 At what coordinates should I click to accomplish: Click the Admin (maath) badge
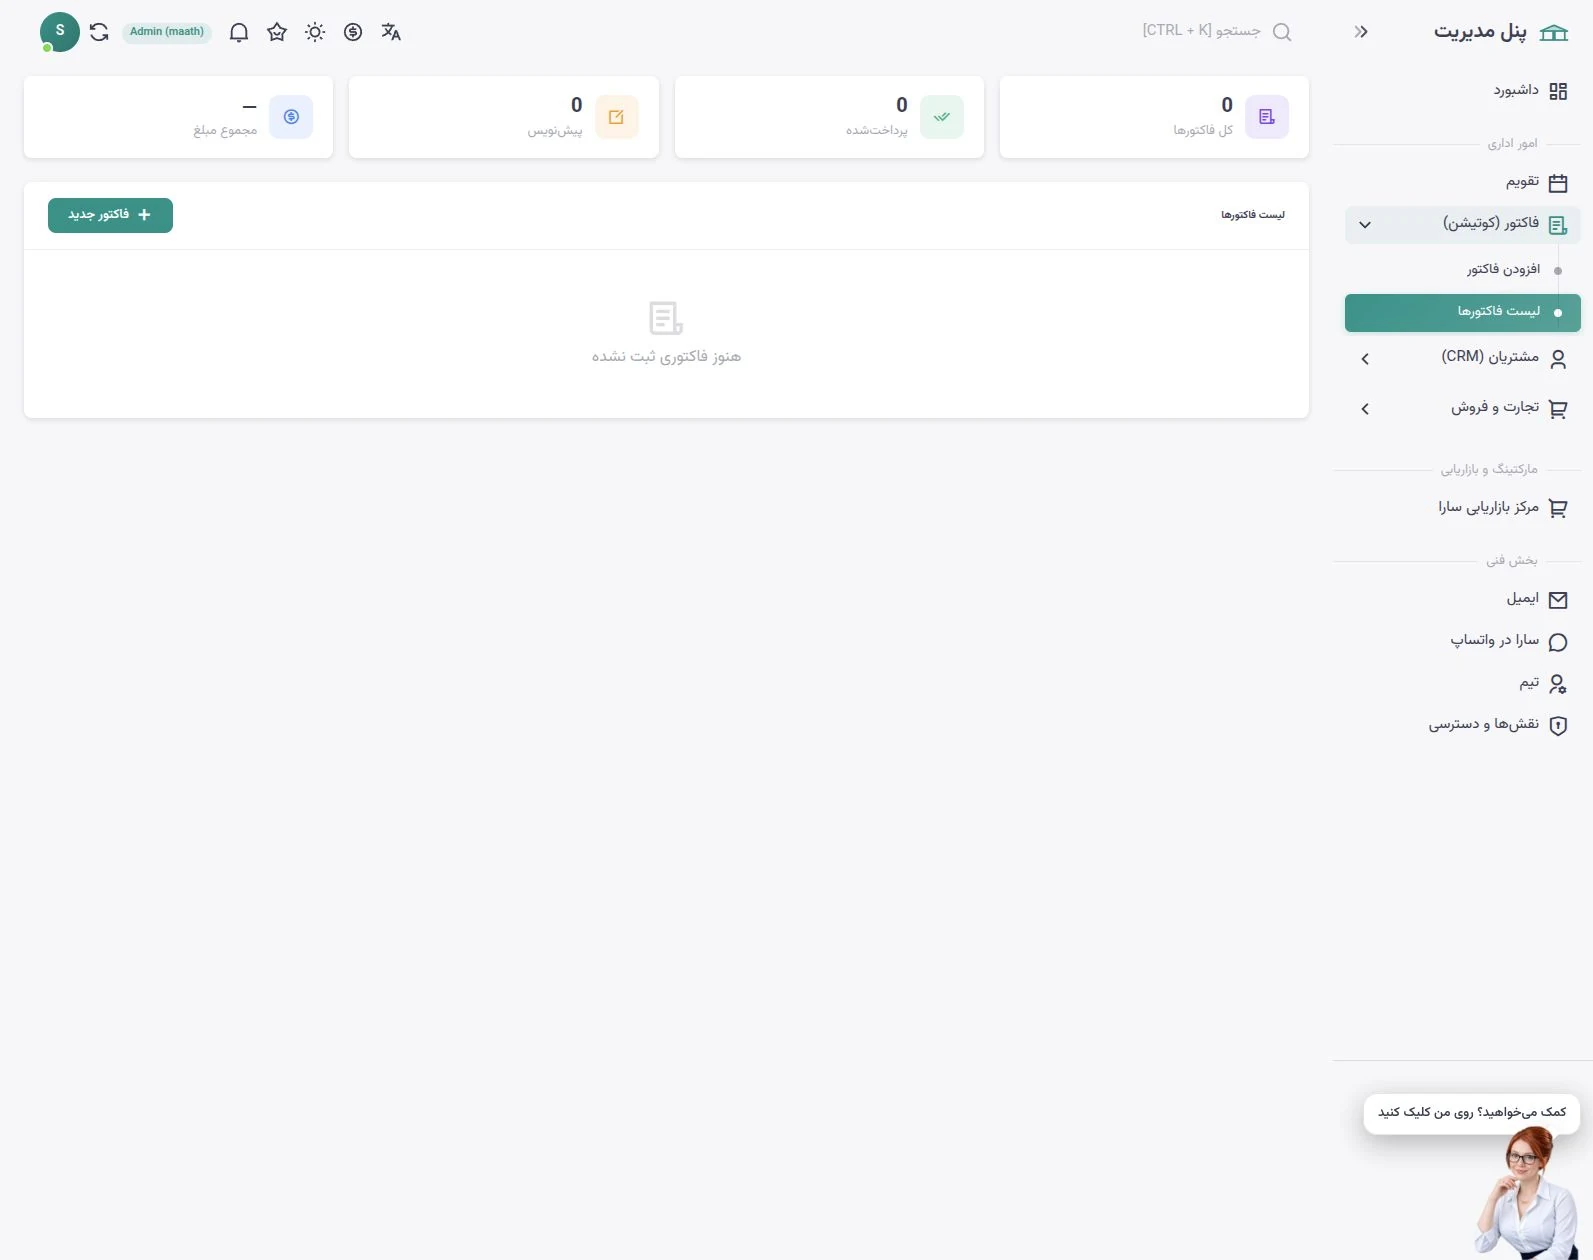click(x=167, y=32)
